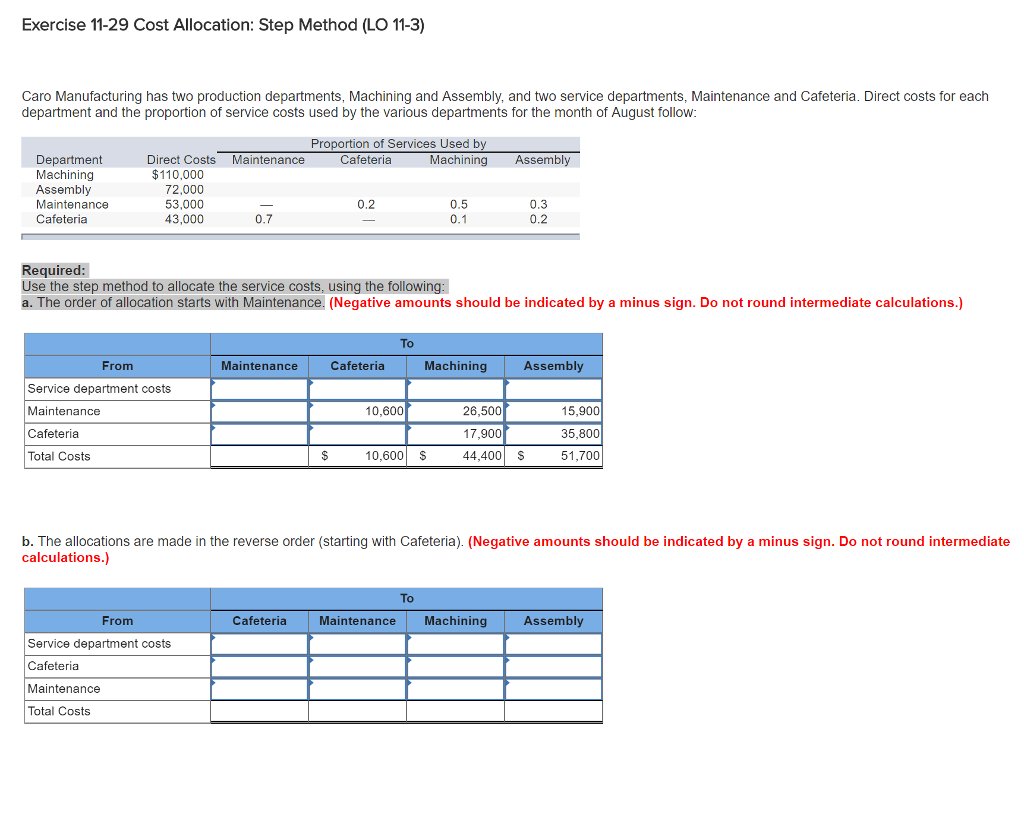The image size is (1024, 817).
Task: Click the Machining cell showing 17,900
Action: point(455,433)
